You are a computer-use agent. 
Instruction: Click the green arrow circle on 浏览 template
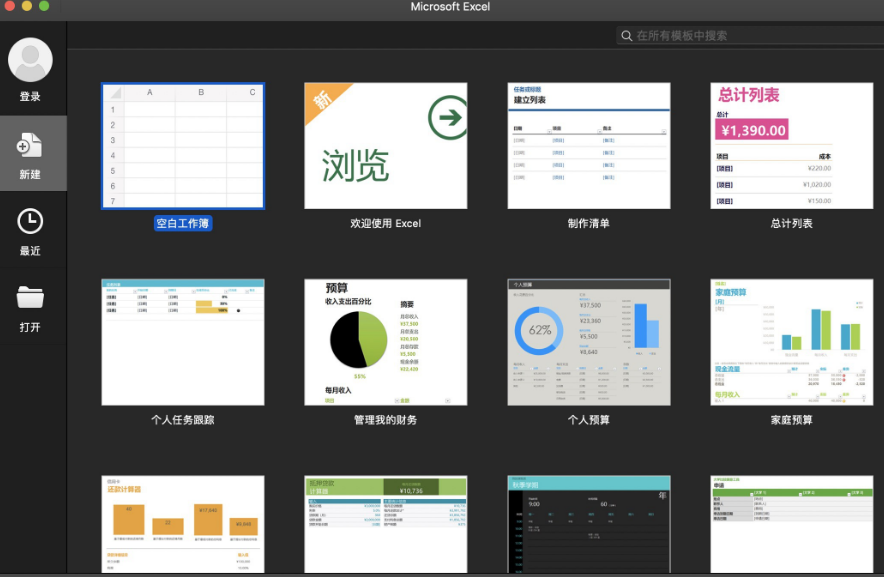click(447, 118)
